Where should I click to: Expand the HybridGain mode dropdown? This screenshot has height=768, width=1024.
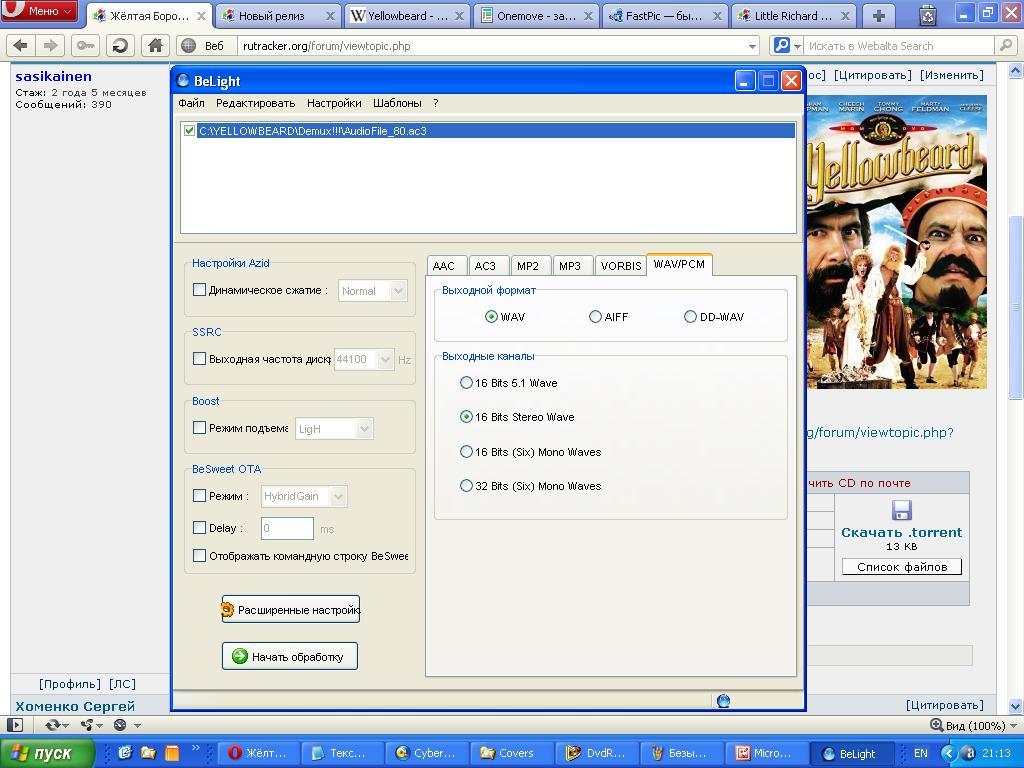338,497
